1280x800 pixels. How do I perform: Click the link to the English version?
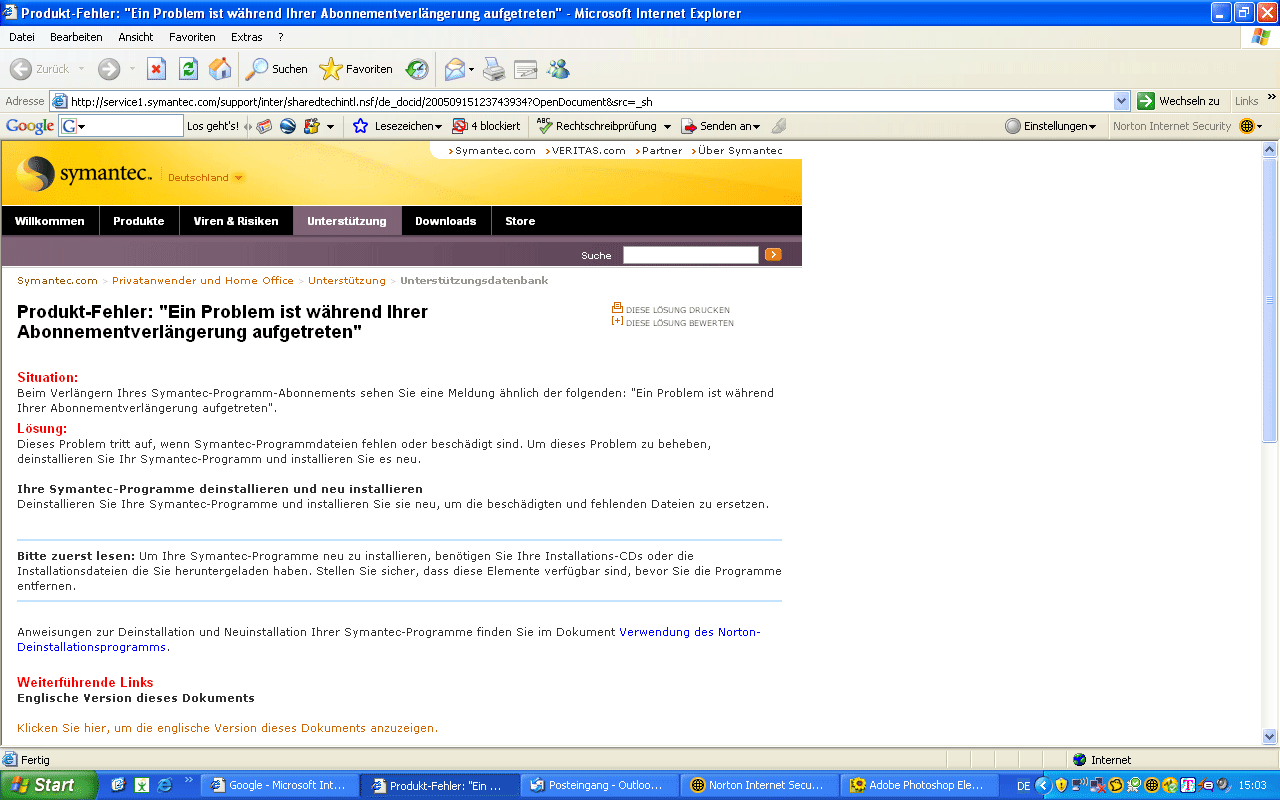point(227,728)
